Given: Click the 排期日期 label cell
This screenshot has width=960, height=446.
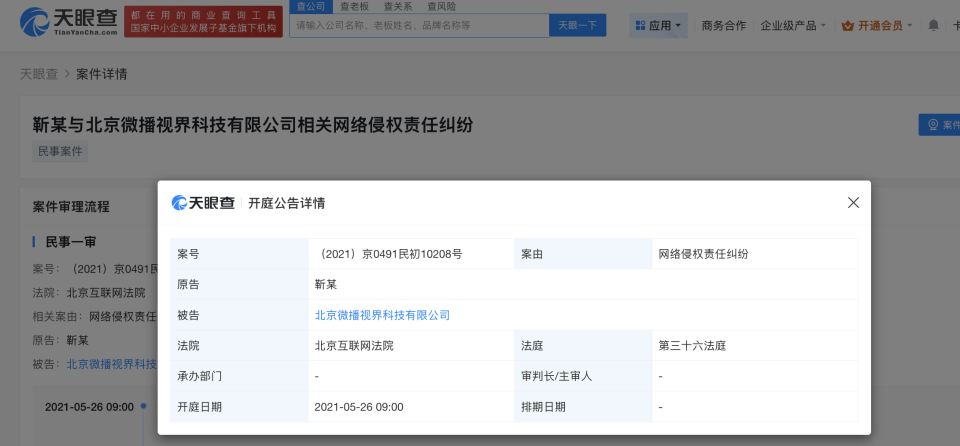Looking at the screenshot, I should click(583, 407).
